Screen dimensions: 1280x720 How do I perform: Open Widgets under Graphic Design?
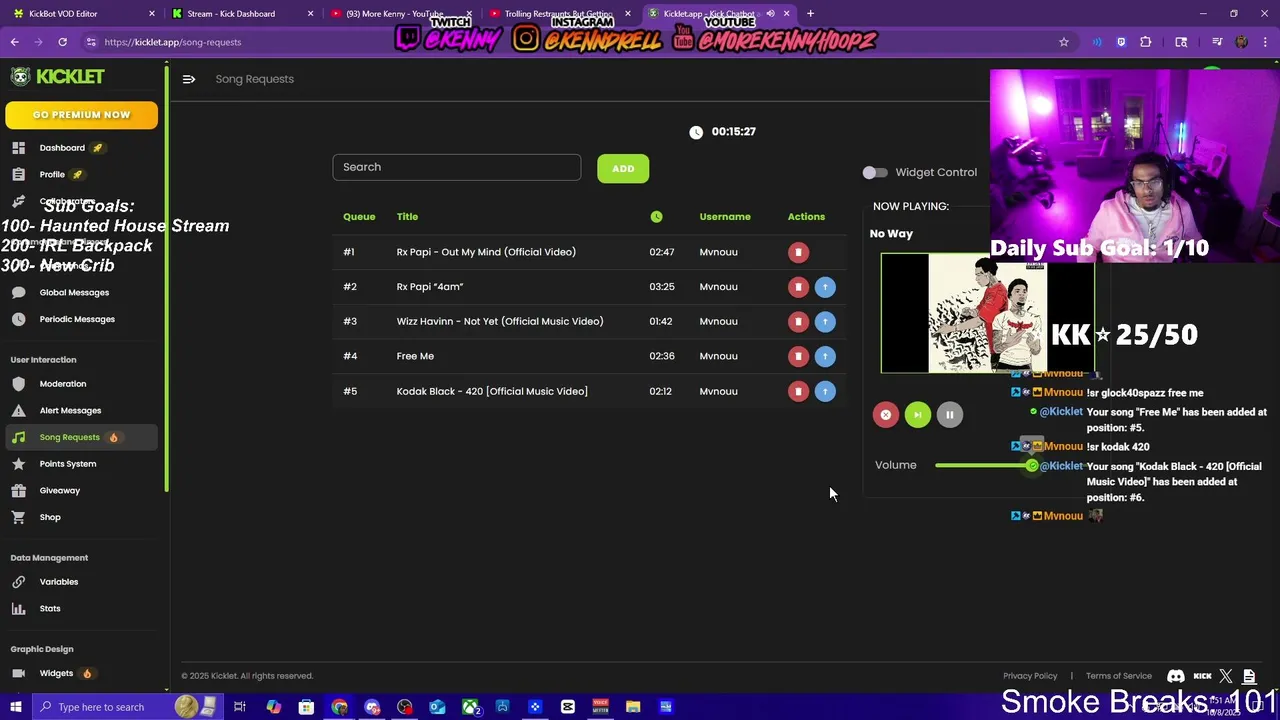[x=56, y=673]
